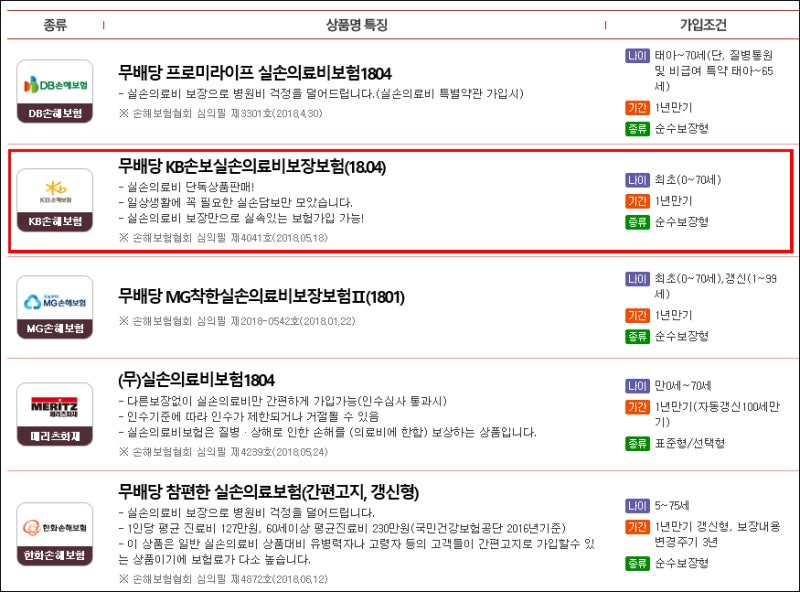
Task: Click the 가입조건 column header
Action: [x=703, y=24]
